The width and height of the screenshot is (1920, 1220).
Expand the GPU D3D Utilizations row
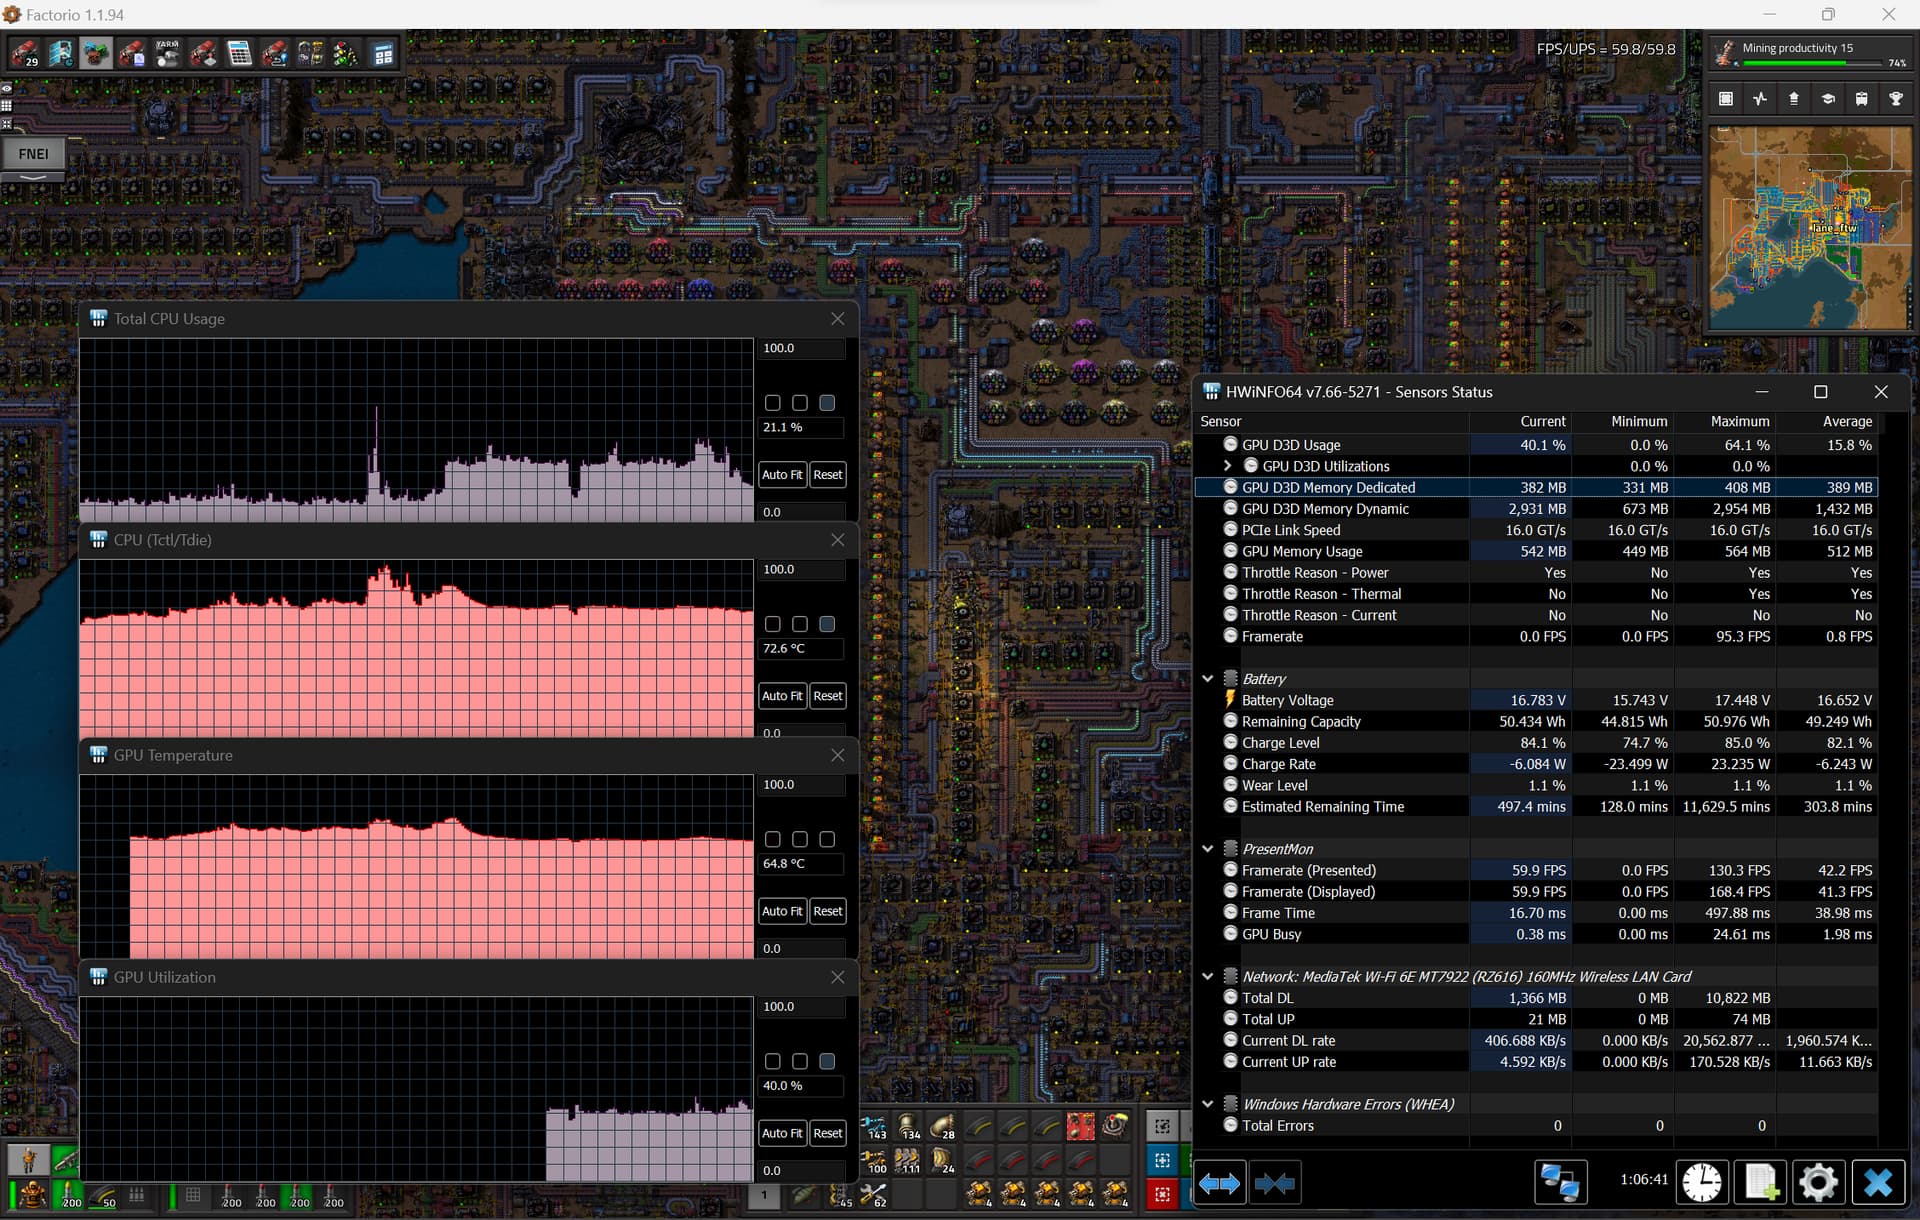(x=1227, y=466)
